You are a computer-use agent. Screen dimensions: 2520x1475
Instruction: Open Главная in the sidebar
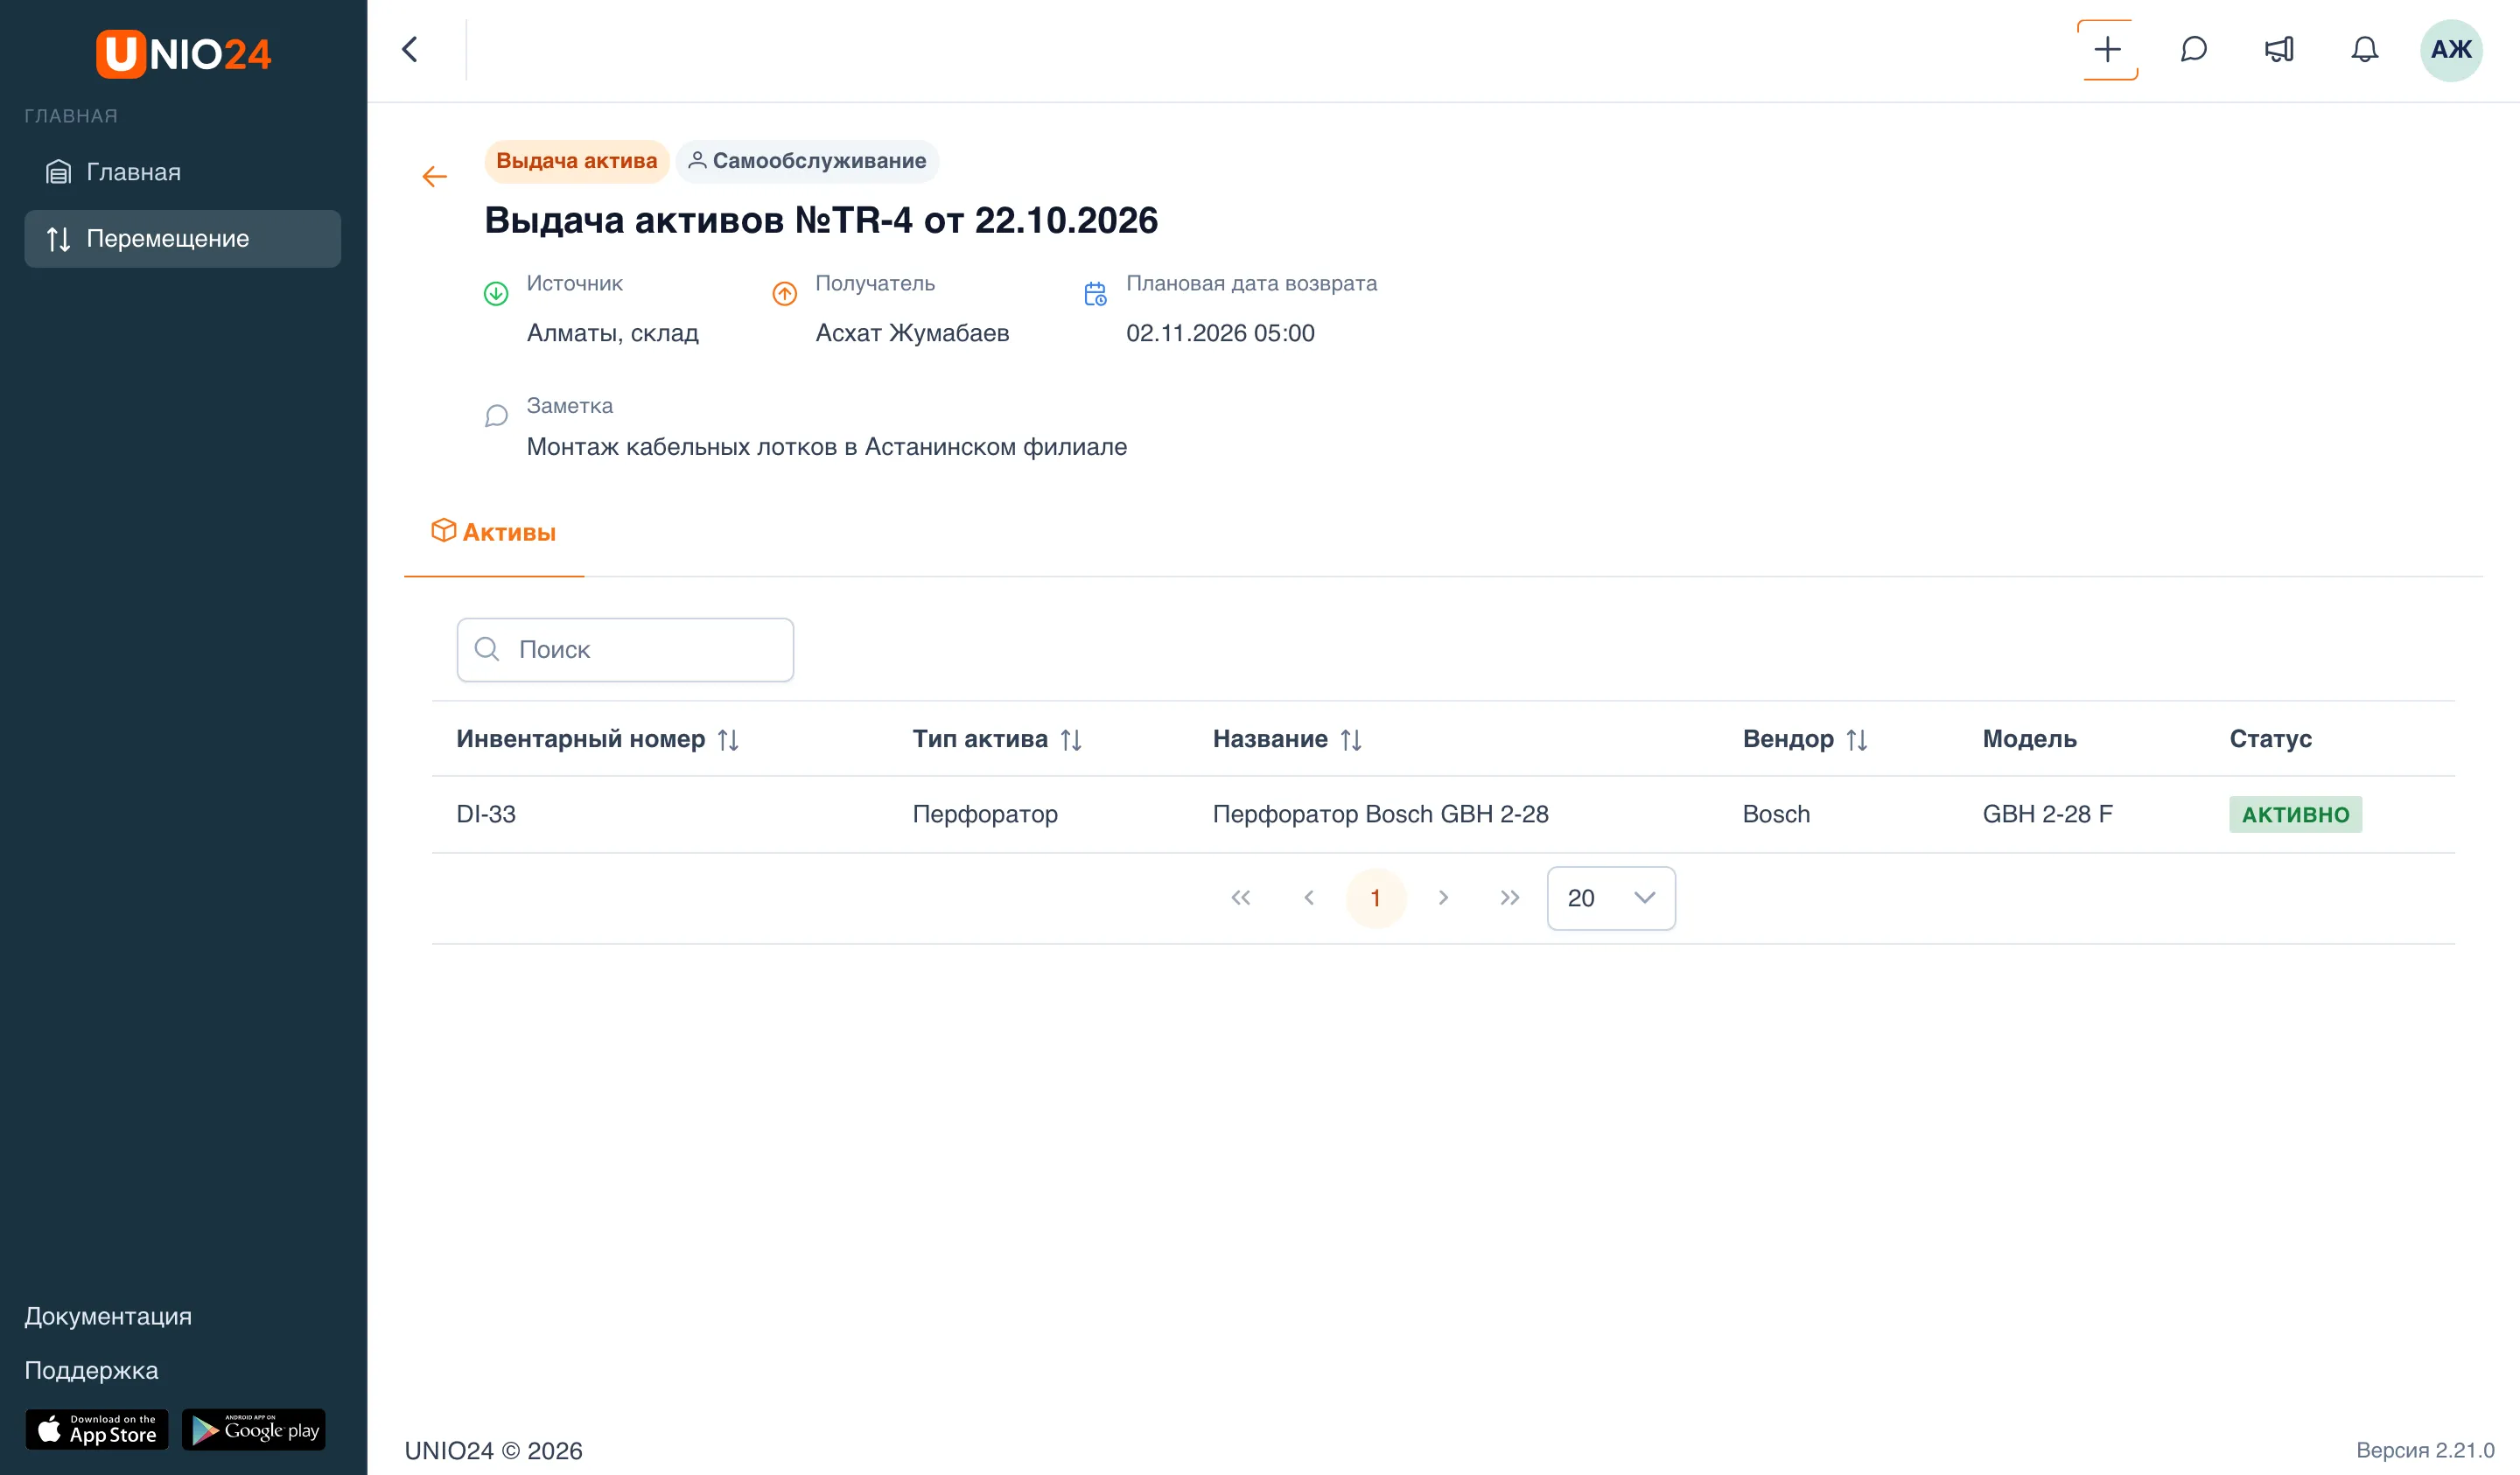pos(183,172)
